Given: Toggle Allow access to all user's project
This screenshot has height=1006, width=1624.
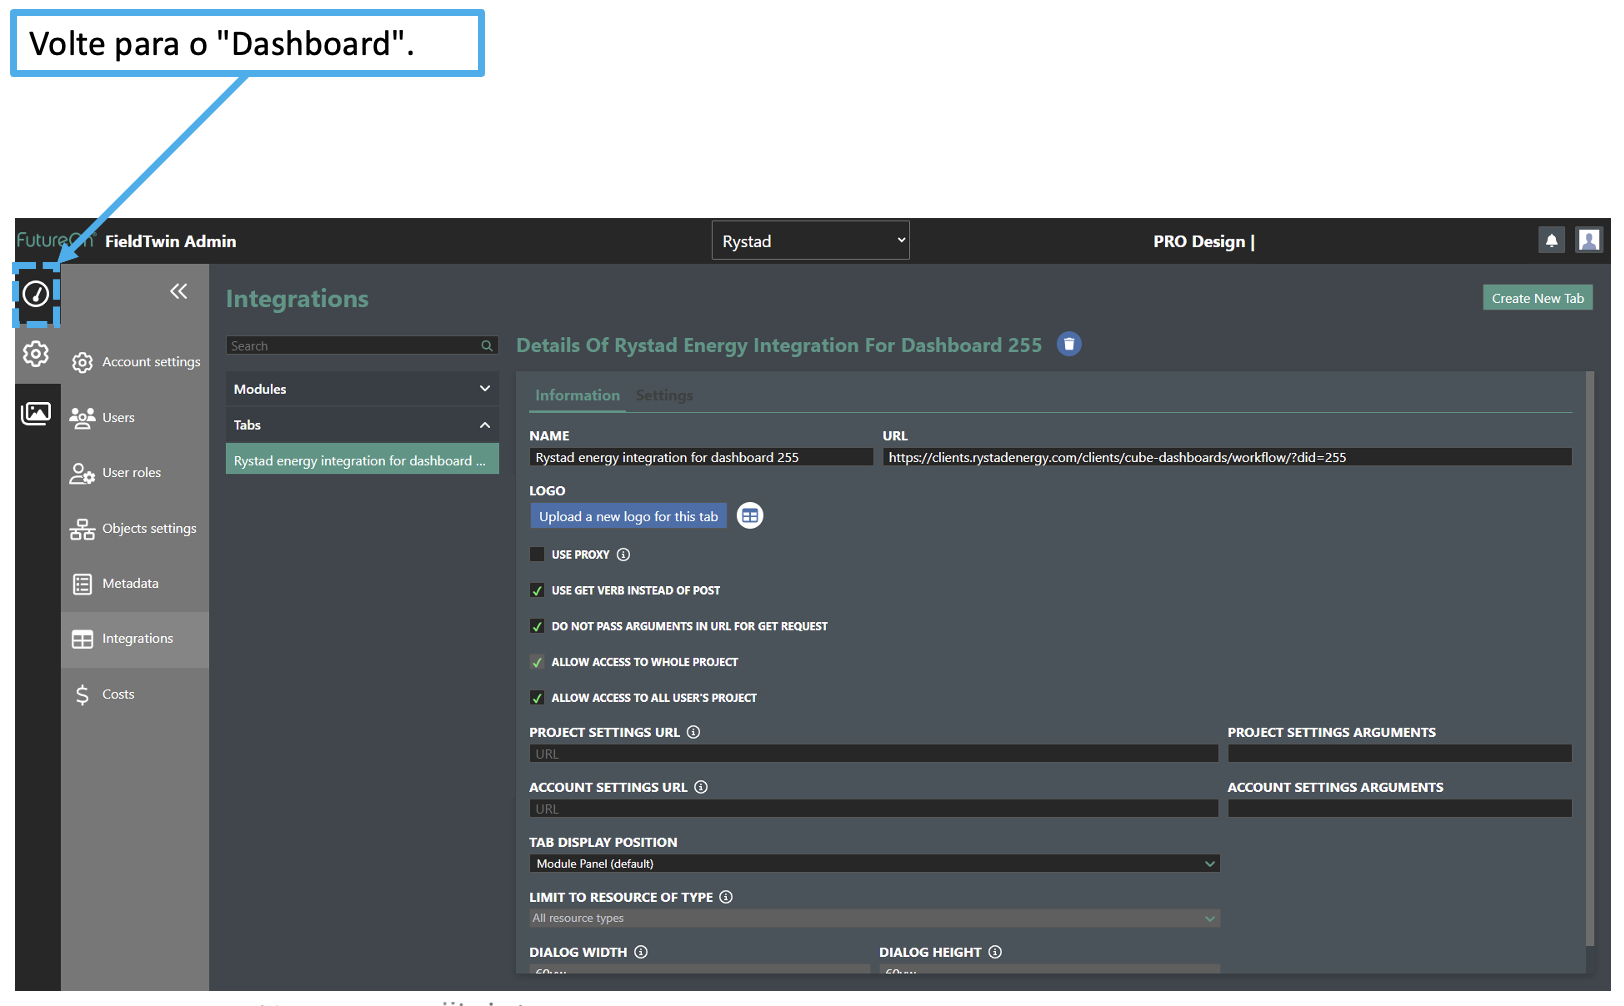Looking at the screenshot, I should (537, 698).
